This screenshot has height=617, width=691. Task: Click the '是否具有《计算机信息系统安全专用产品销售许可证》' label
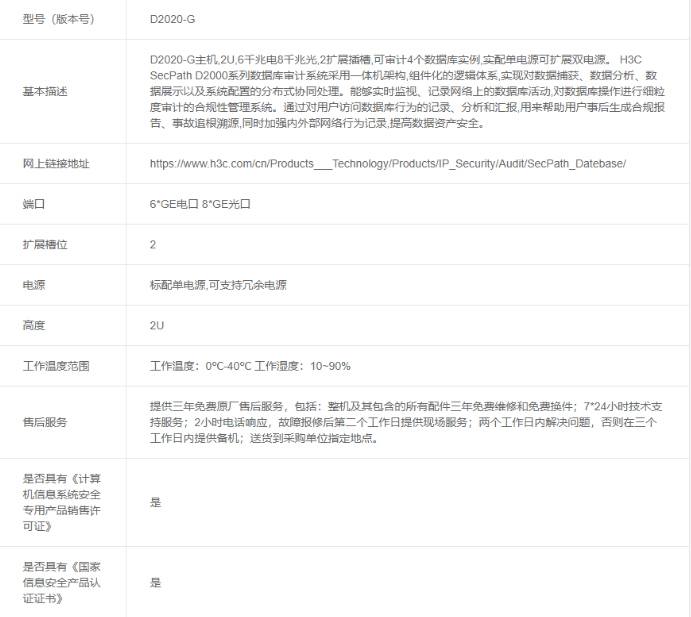coord(62,503)
